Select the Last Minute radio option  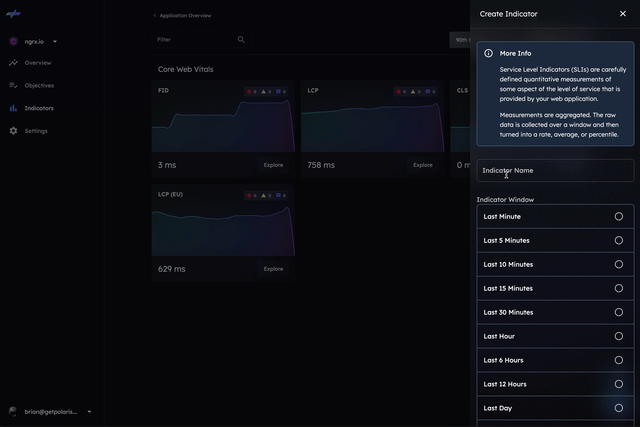point(618,216)
